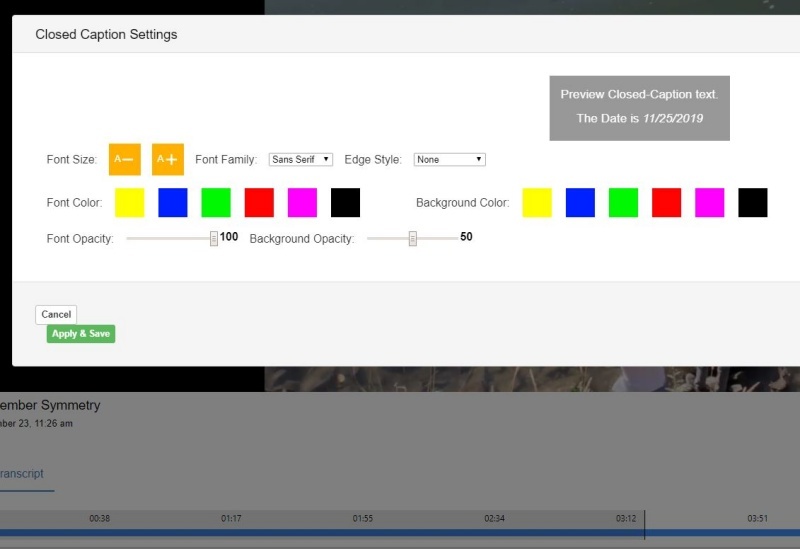Open the Edge Style dropdown
This screenshot has height=549, width=800.
click(x=449, y=159)
